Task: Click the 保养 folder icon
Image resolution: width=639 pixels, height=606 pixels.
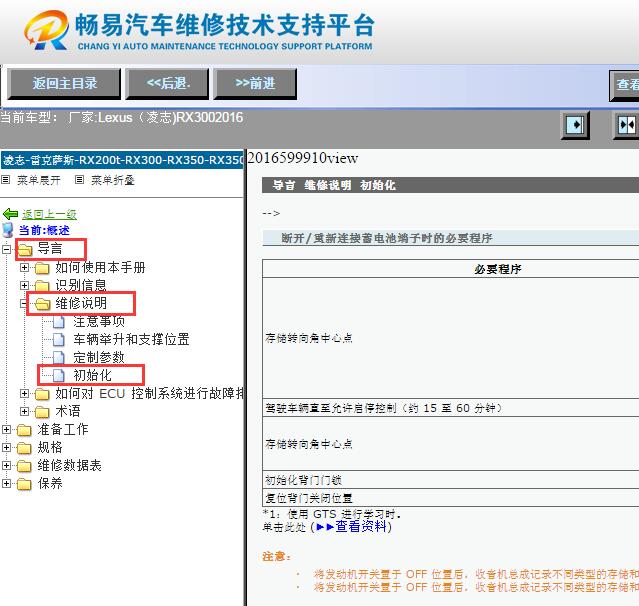Action: (x=24, y=484)
